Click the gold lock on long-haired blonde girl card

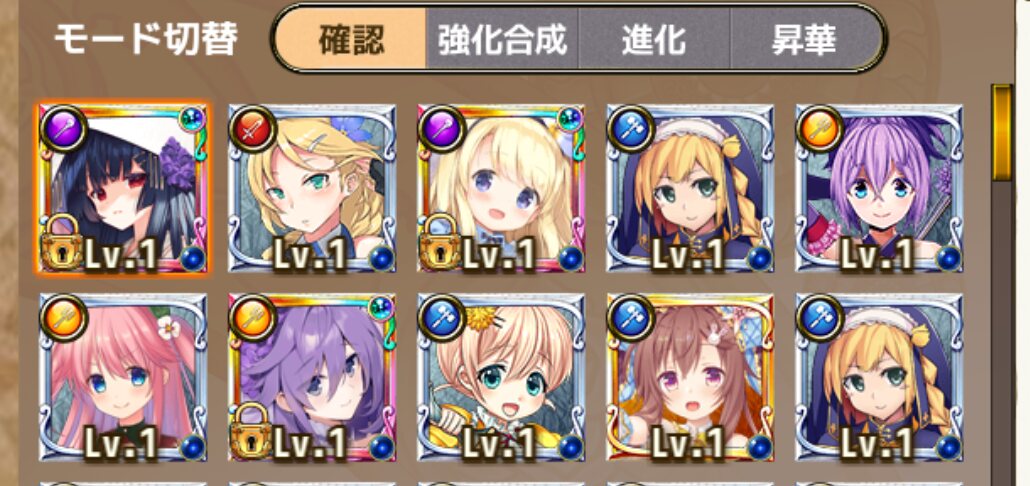(x=440, y=242)
